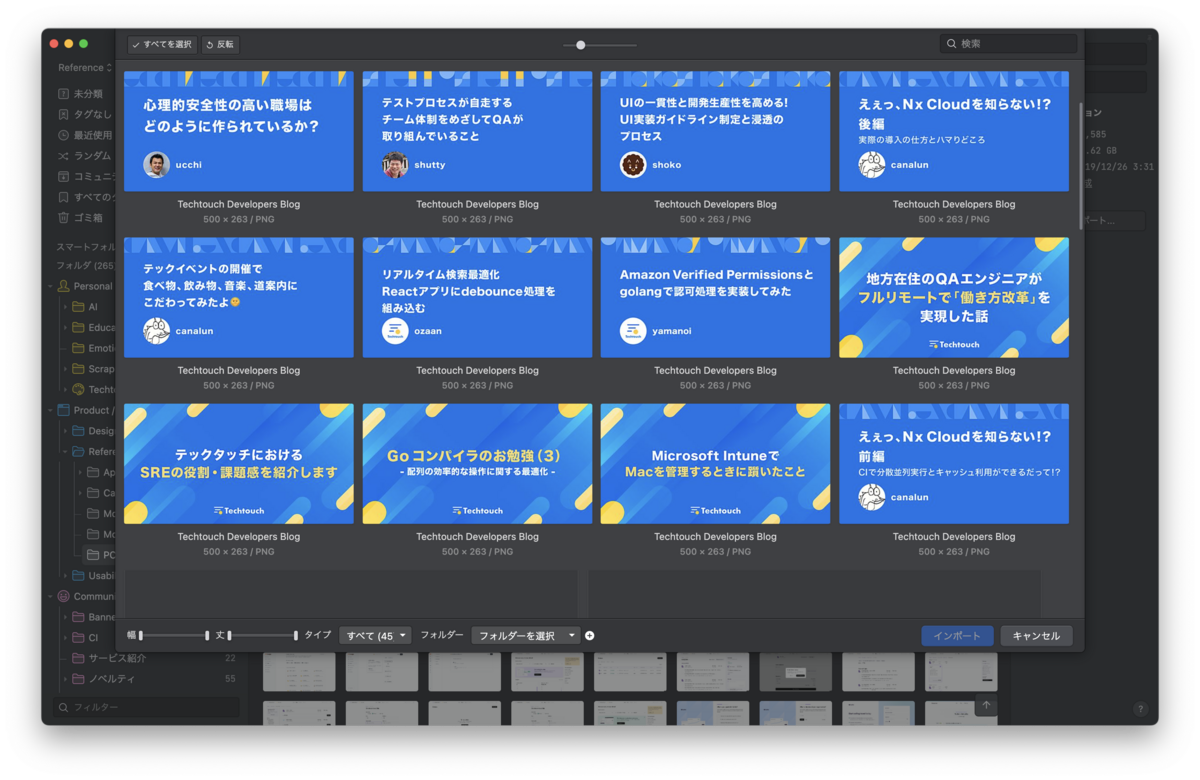Select the リアルタイム検索最適化 thumbnail by ozaan
This screenshot has height=780, width=1200.
point(477,297)
